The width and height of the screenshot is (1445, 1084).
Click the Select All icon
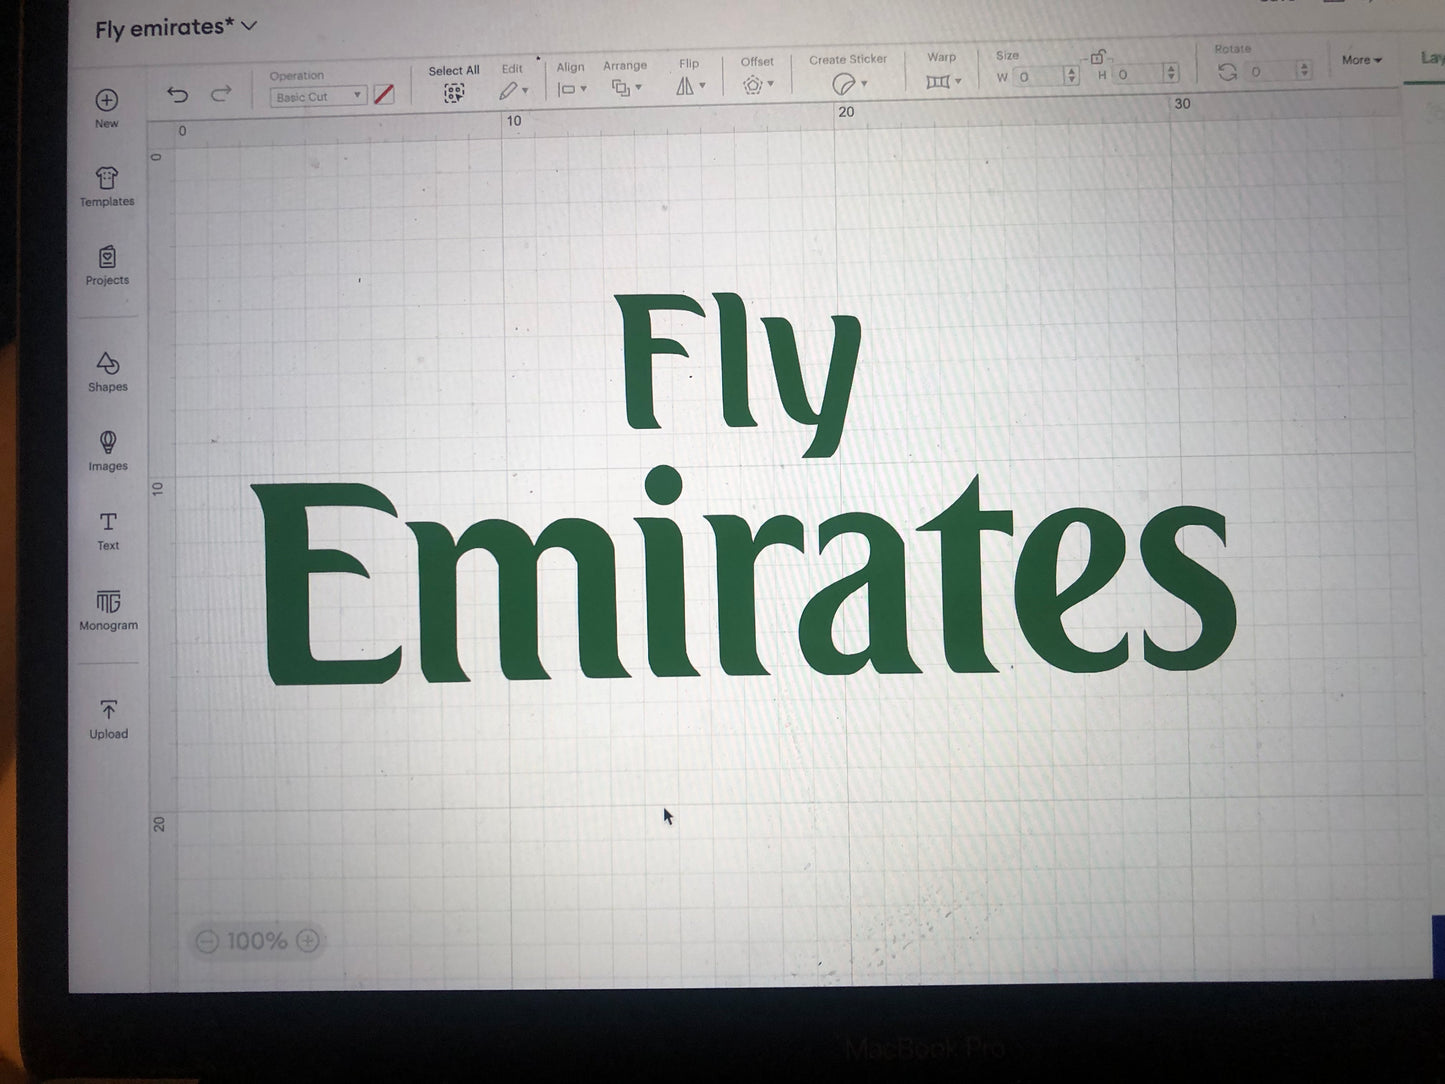pos(454,91)
